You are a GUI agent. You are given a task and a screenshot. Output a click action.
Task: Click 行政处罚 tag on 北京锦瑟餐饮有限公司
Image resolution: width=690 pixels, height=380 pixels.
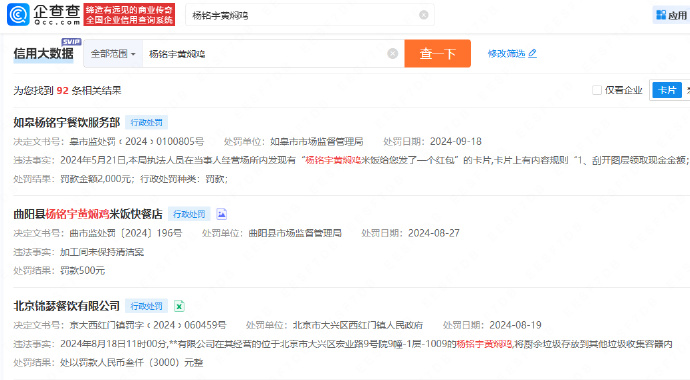(147, 306)
